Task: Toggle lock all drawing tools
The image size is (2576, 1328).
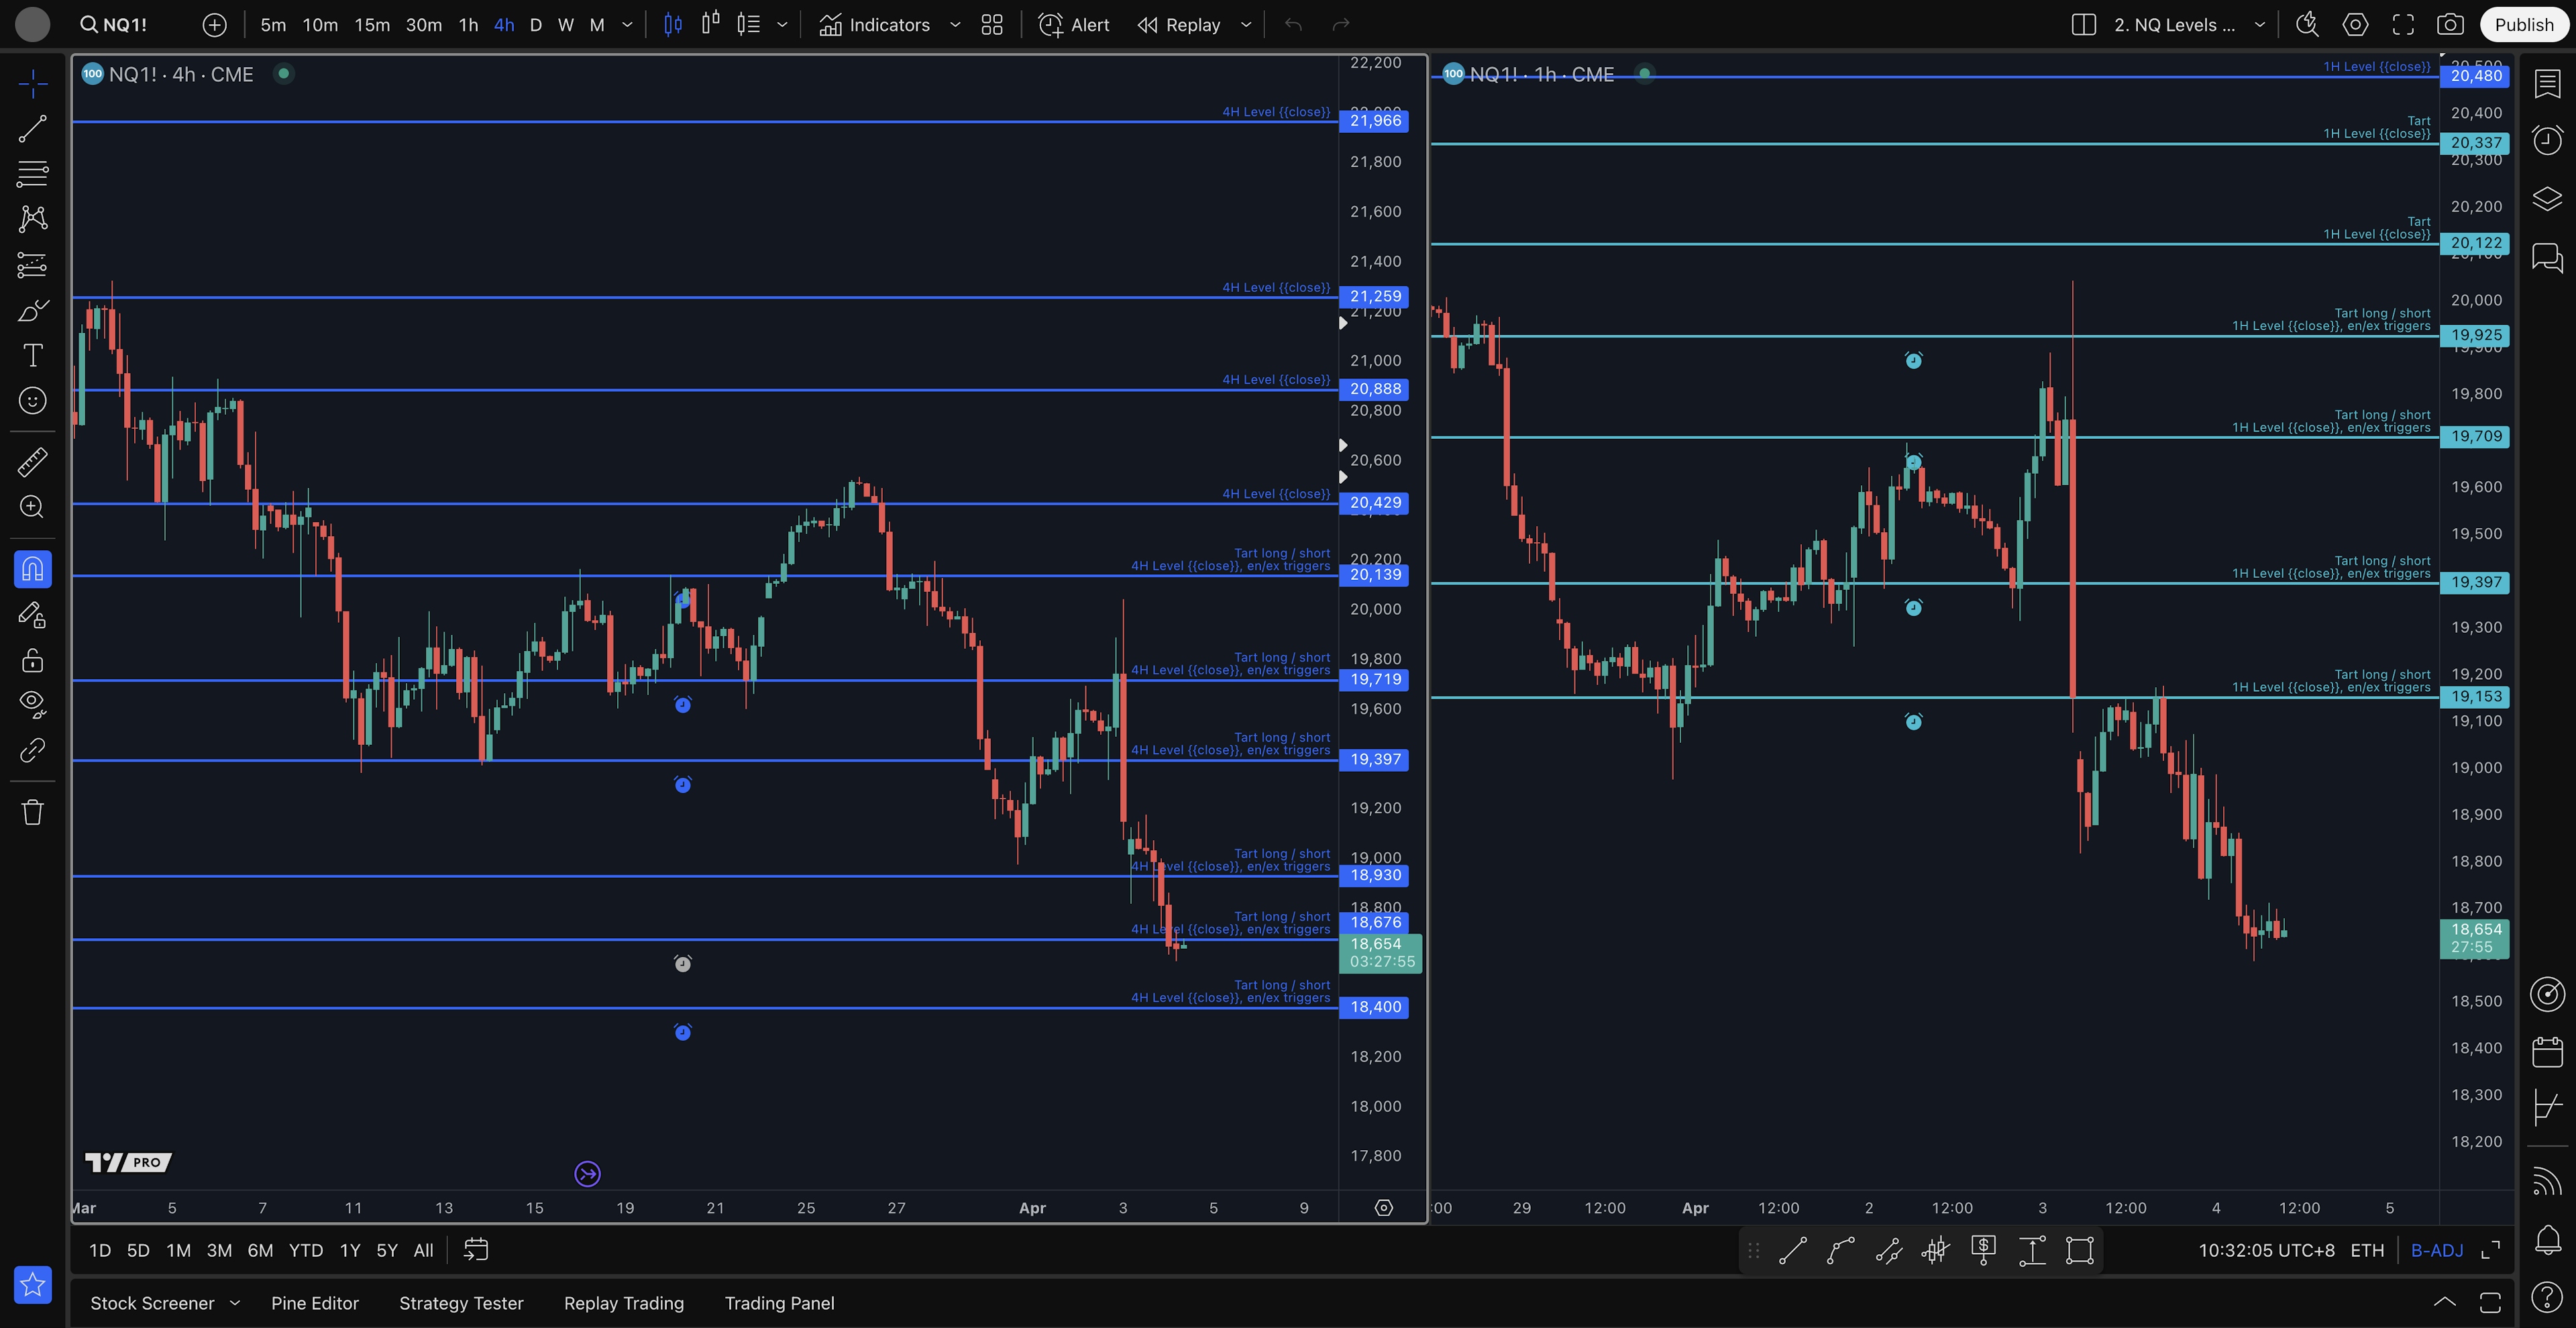Action: click(32, 660)
